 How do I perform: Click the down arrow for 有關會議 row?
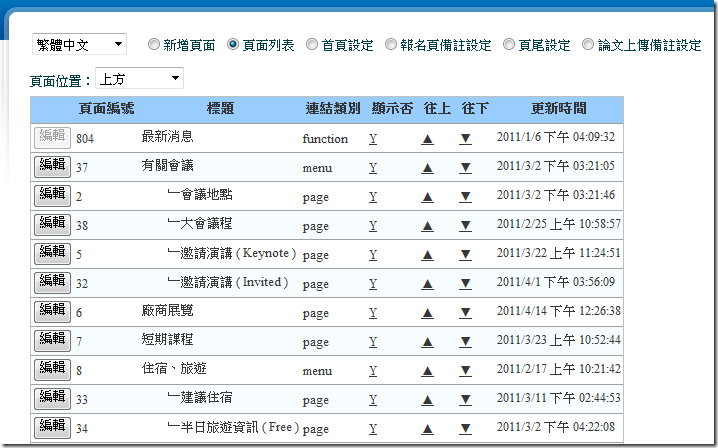pyautogui.click(x=465, y=168)
